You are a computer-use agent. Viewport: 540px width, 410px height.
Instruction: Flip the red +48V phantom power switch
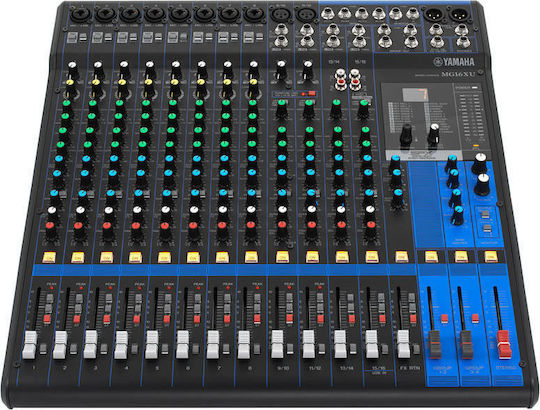pos(311,93)
